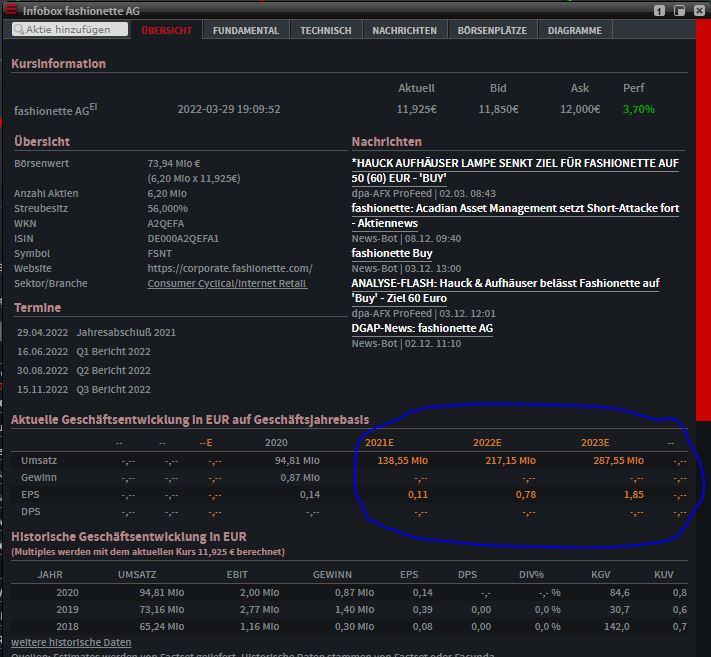Viewport: 711px width, 657px height.
Task: Click the window icon labeled 1 in title bar
Action: point(659,10)
